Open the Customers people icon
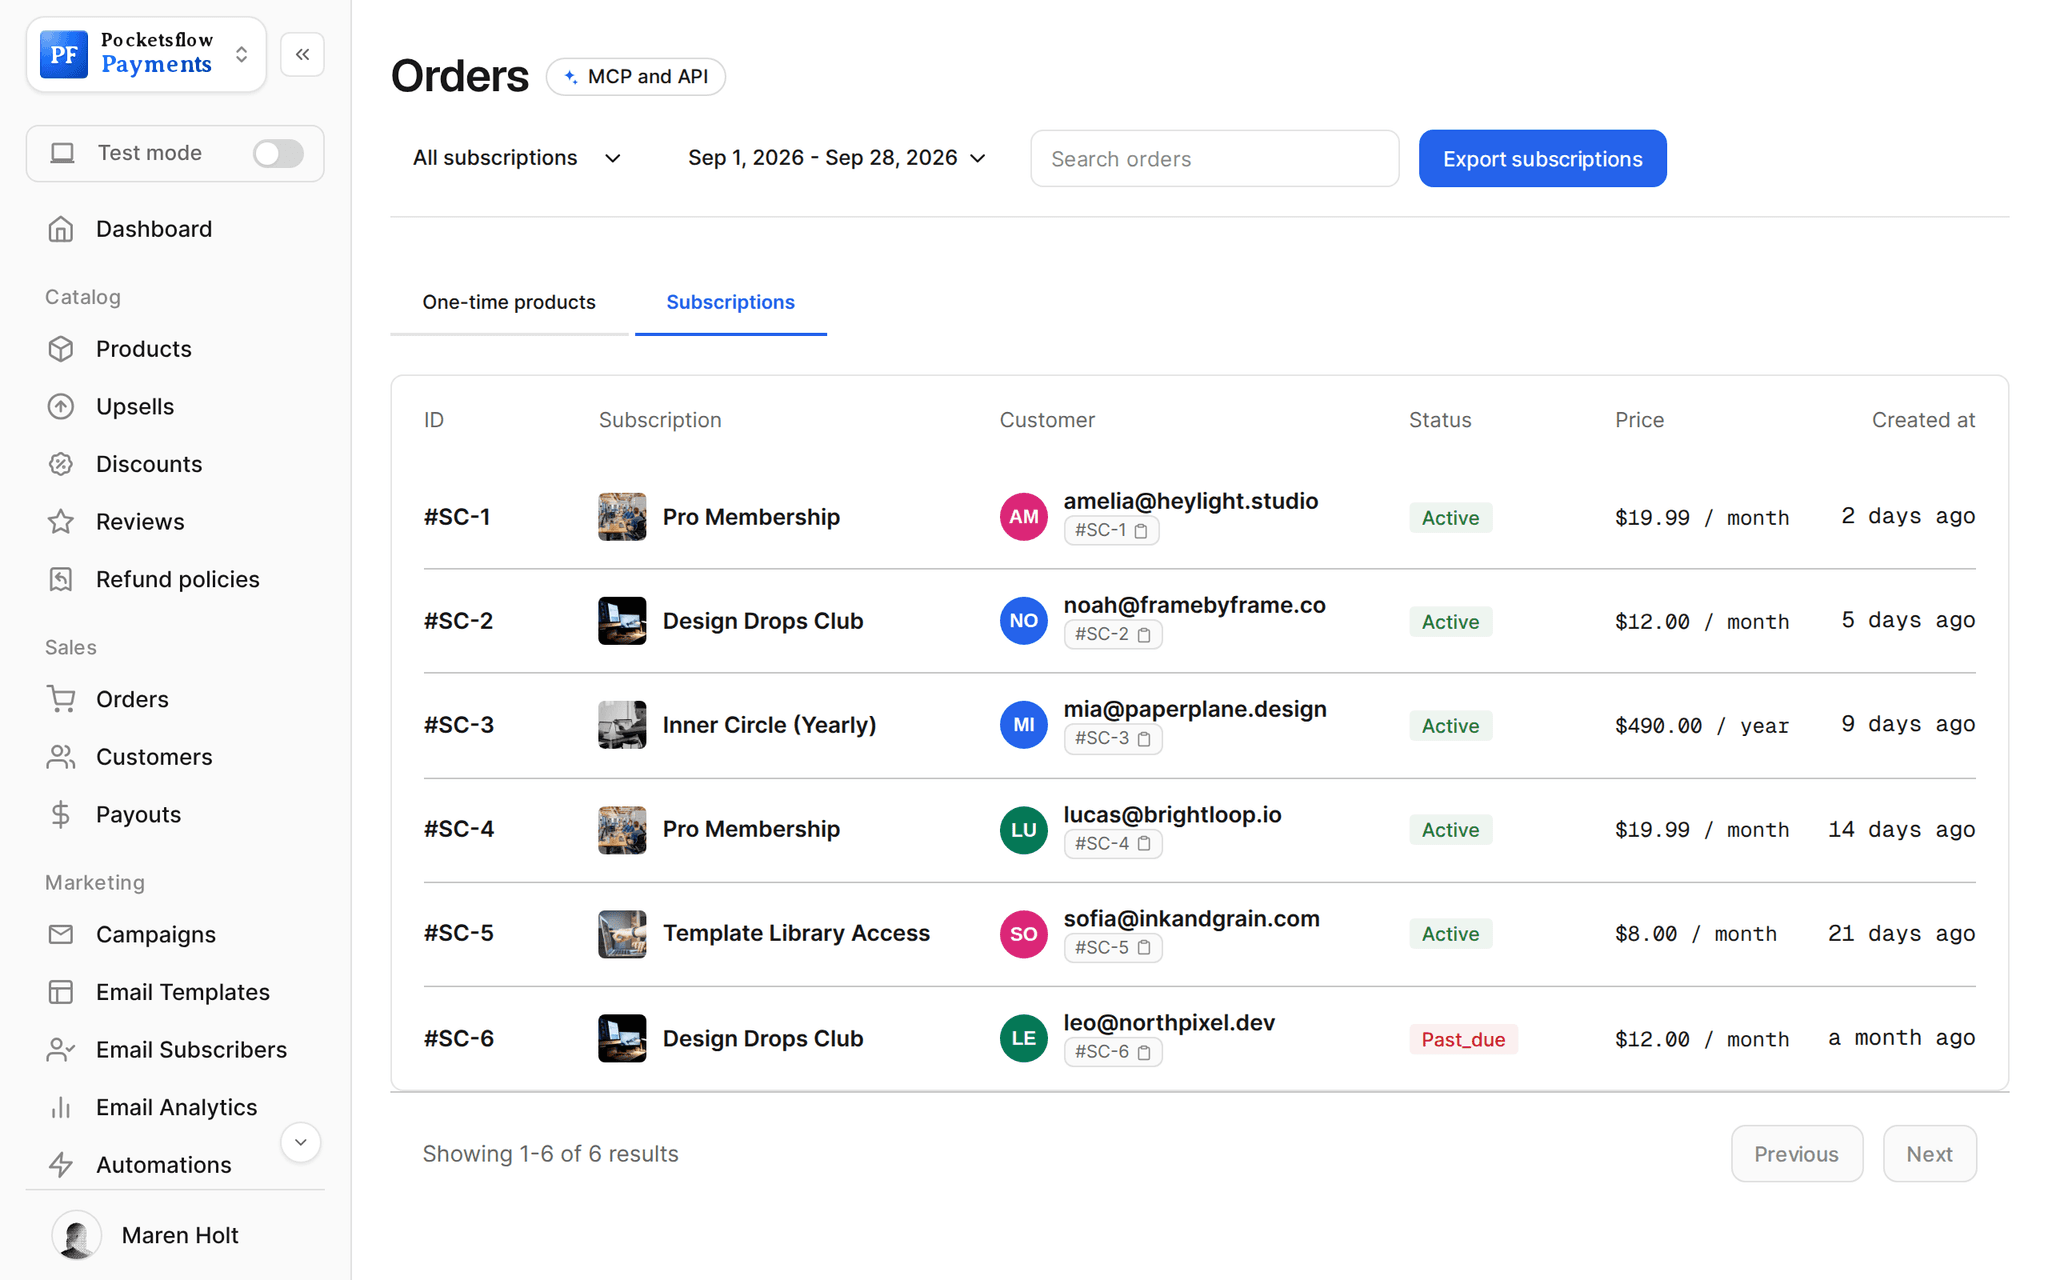2048x1280 pixels. coord(61,757)
